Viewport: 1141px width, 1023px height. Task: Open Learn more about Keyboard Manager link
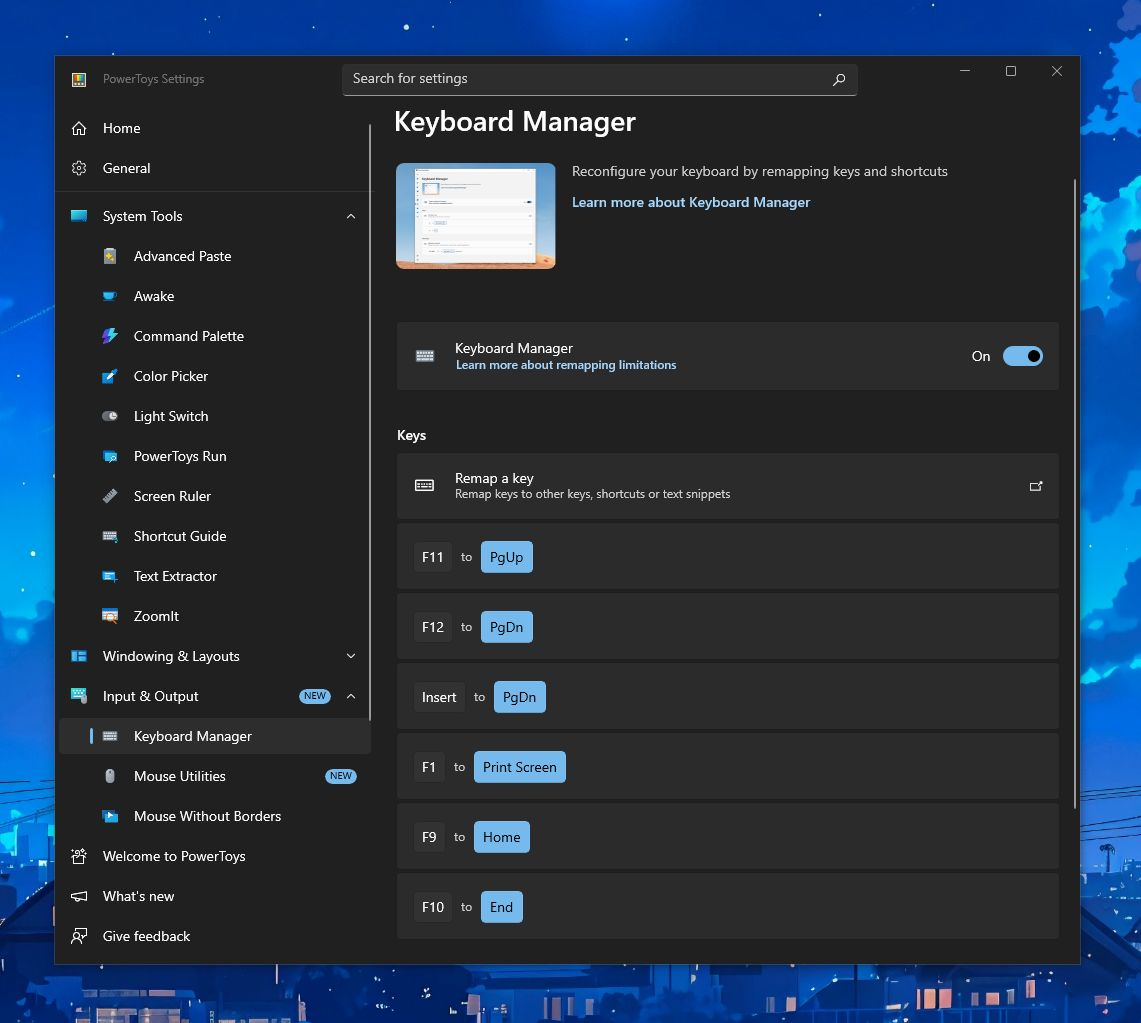(x=691, y=202)
